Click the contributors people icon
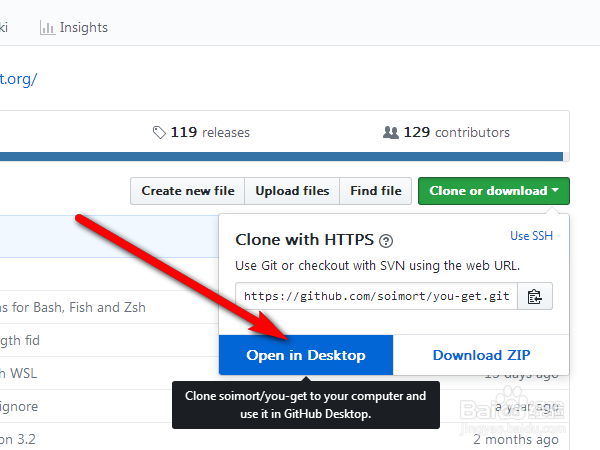The height and width of the screenshot is (450, 600). [x=391, y=132]
